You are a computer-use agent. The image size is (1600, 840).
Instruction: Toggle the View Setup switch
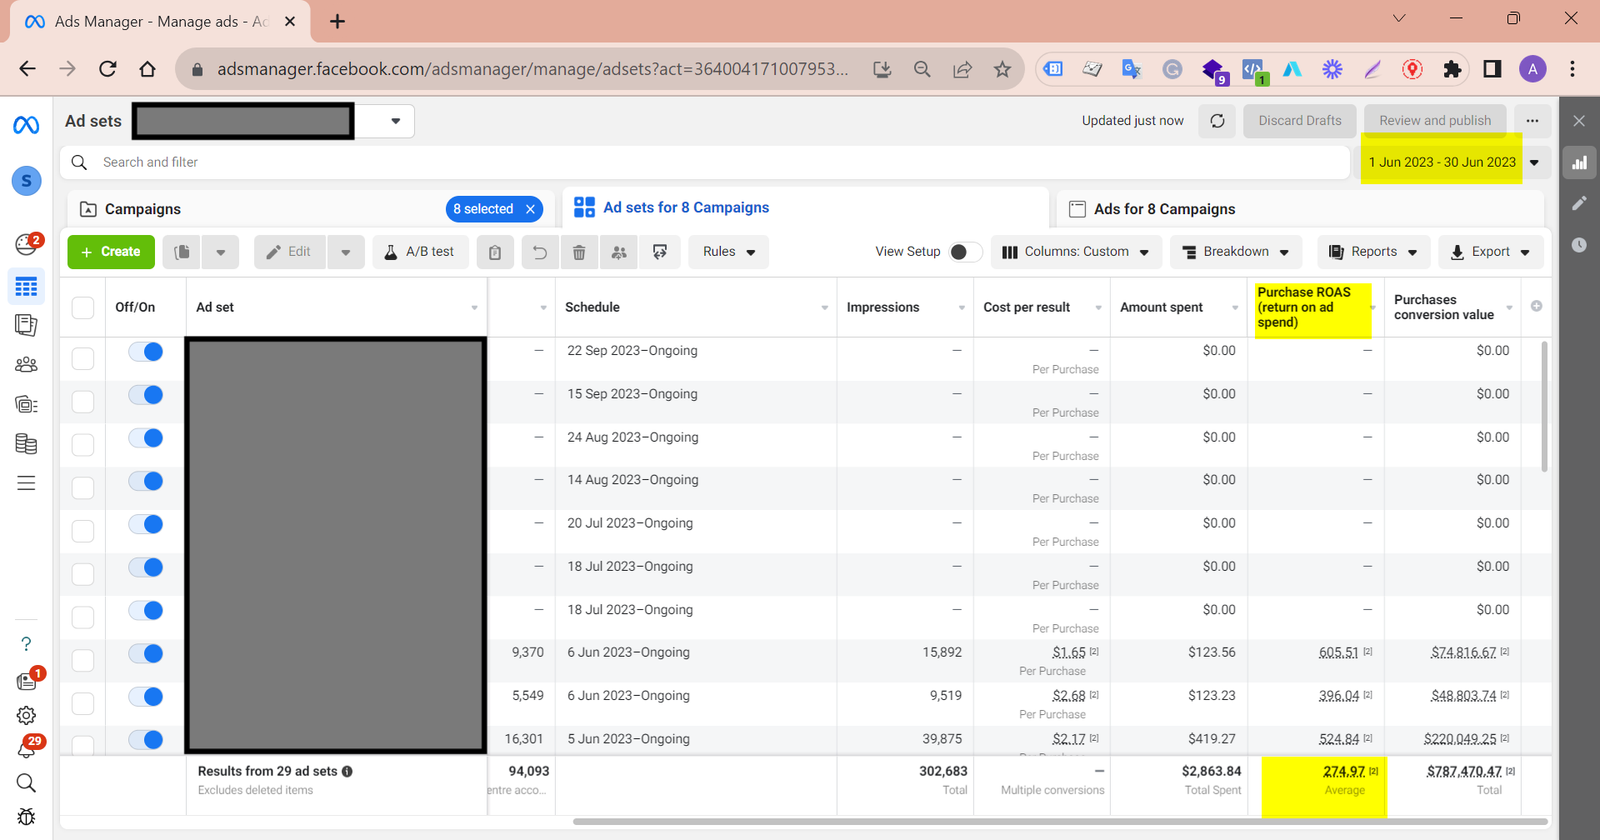pos(963,252)
